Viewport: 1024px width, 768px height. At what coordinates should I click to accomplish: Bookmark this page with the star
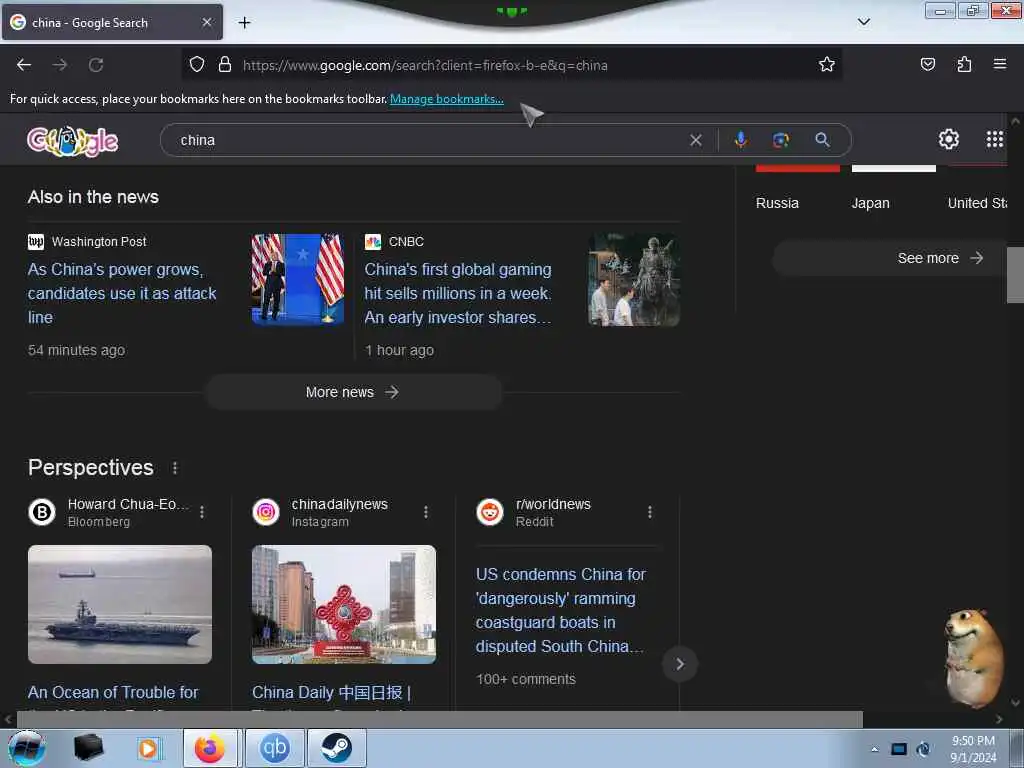click(827, 64)
